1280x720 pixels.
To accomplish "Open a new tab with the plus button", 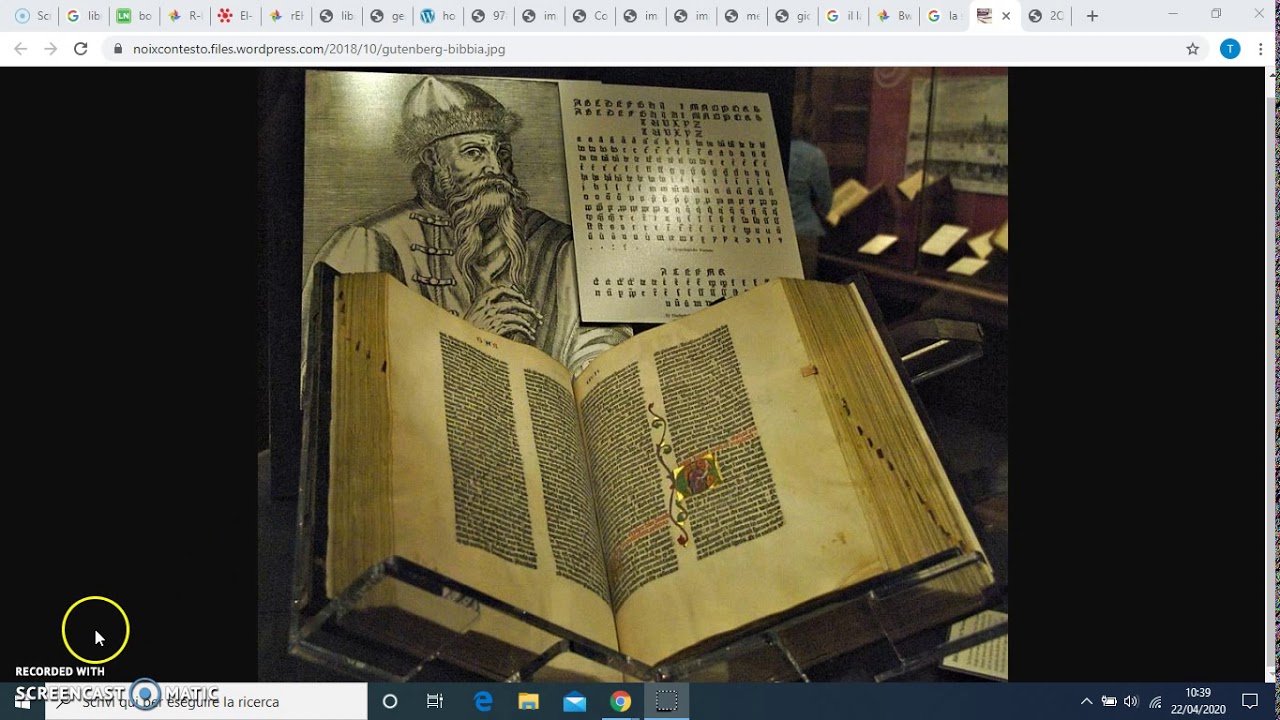I will point(1092,16).
